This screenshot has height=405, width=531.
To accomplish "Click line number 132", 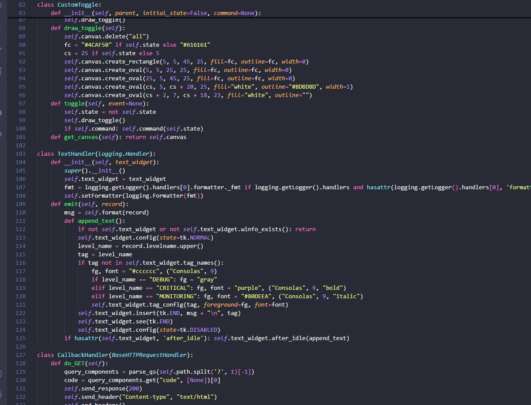I will [21, 397].
